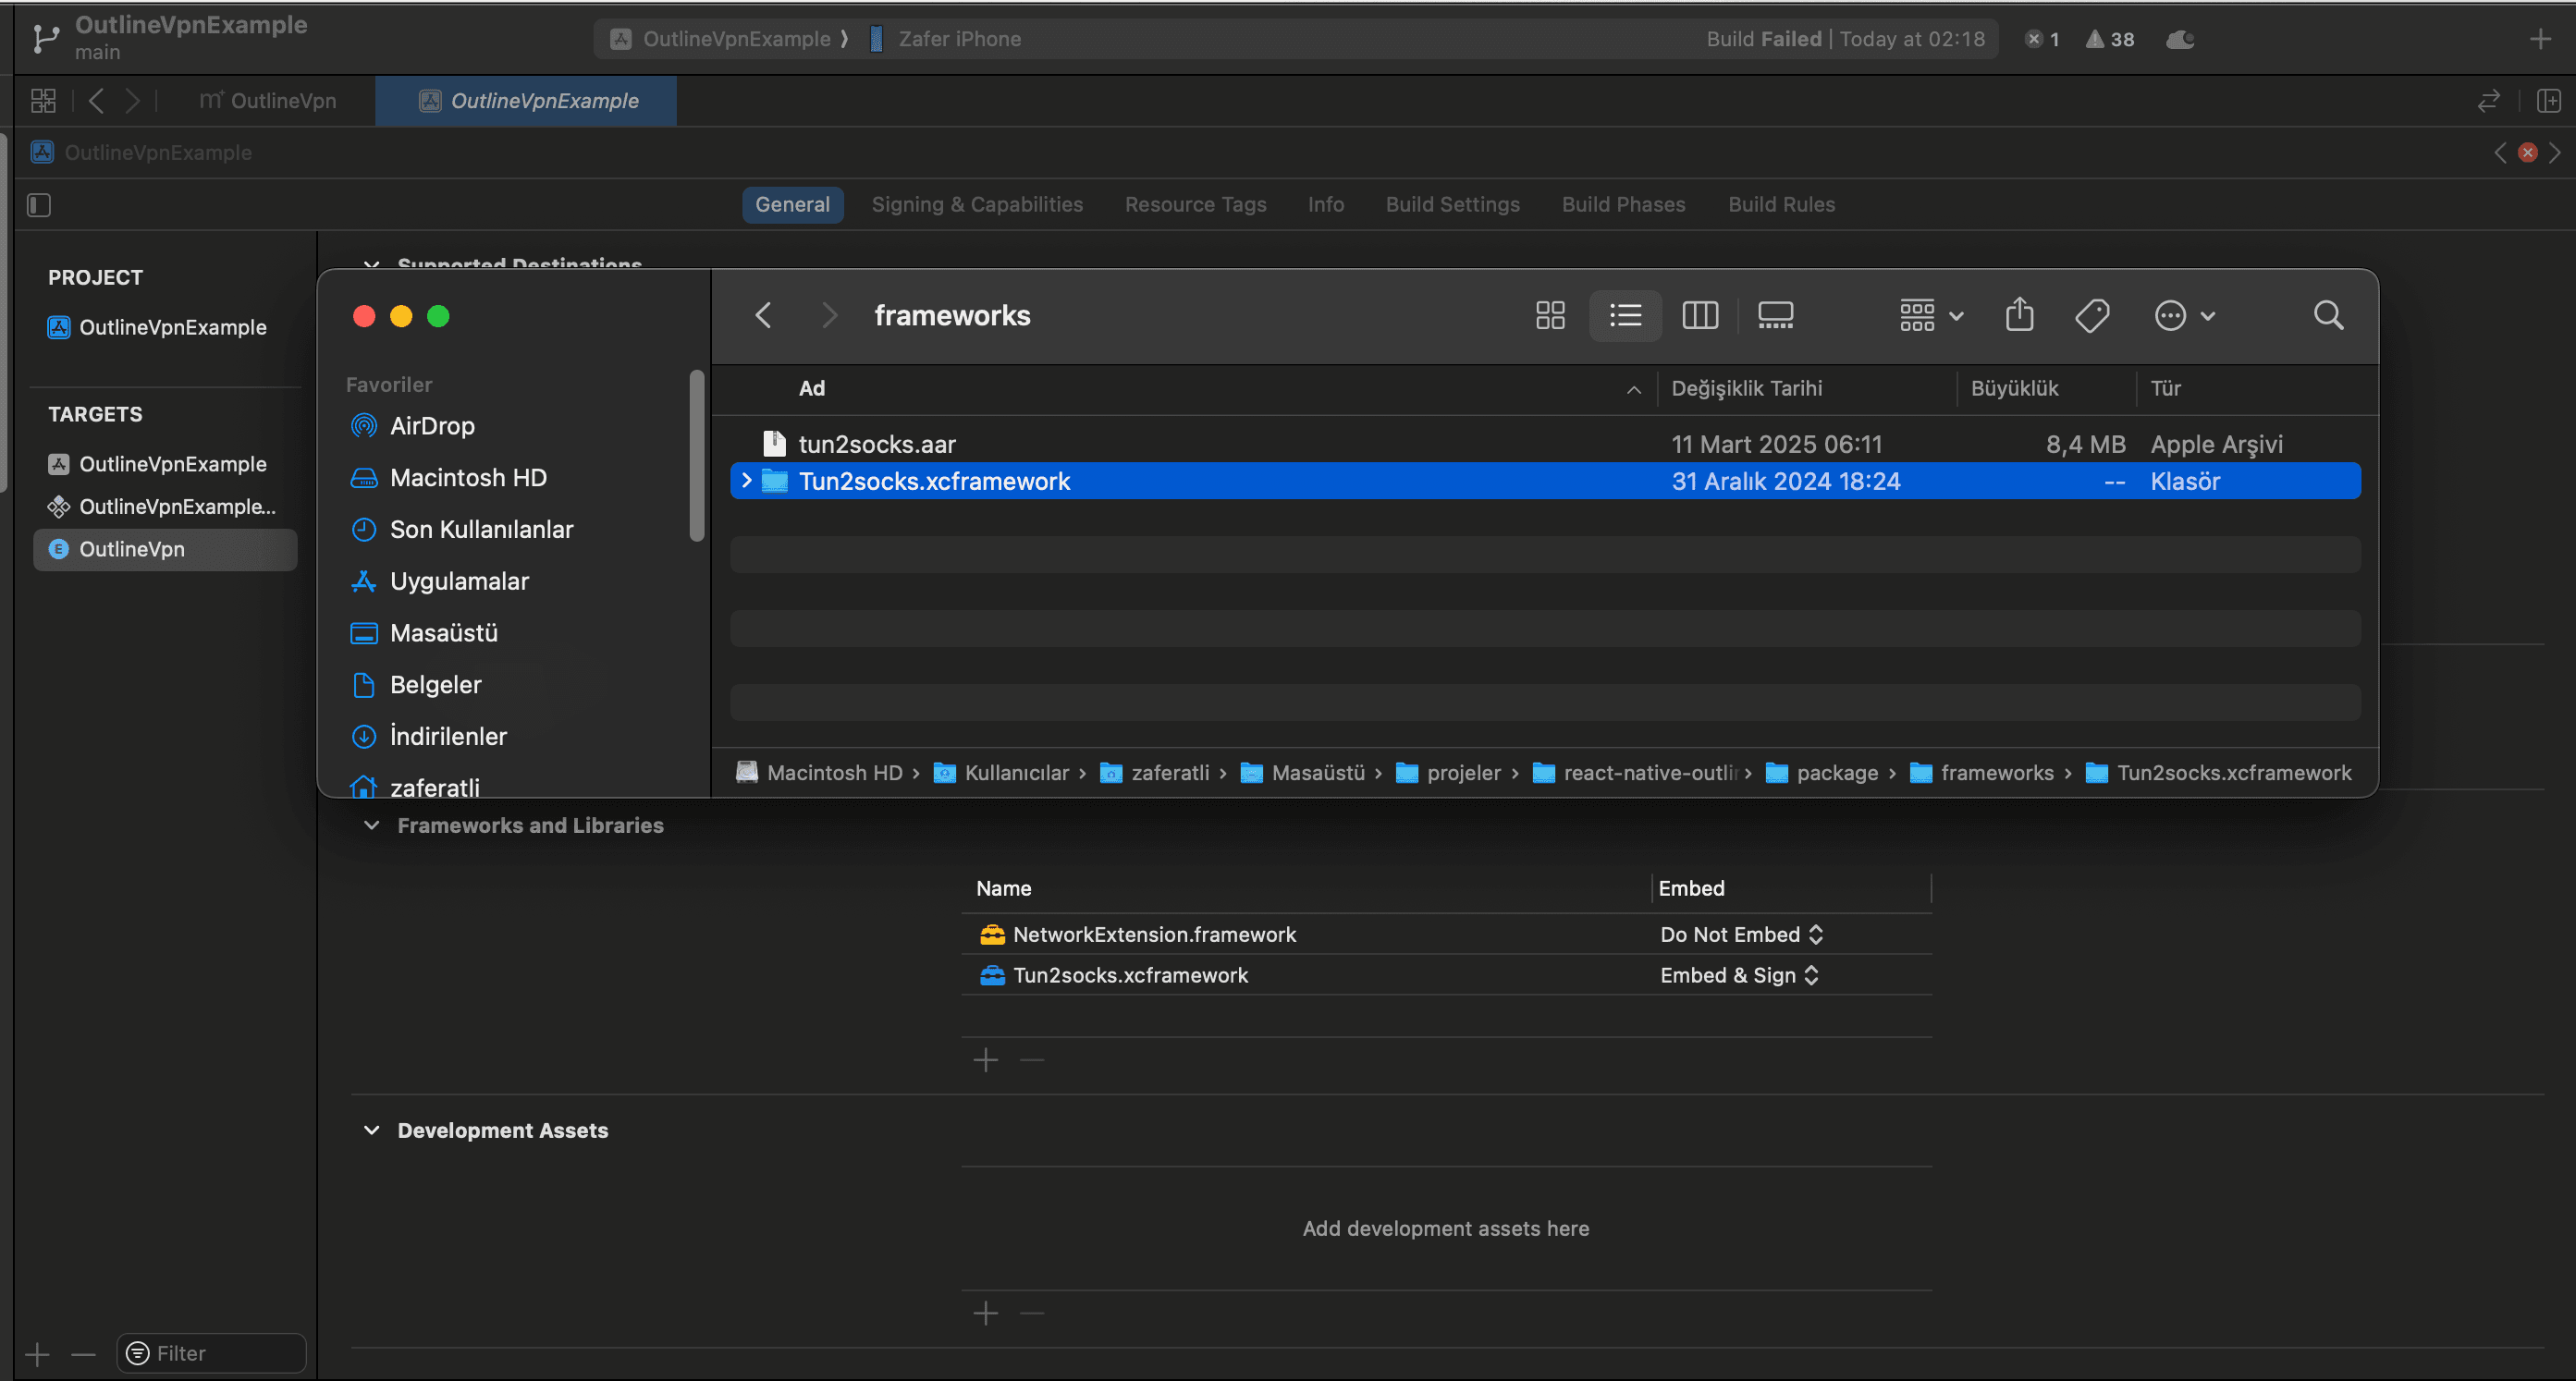
Task: Hide the project and targets sidebar
Action: (x=39, y=205)
